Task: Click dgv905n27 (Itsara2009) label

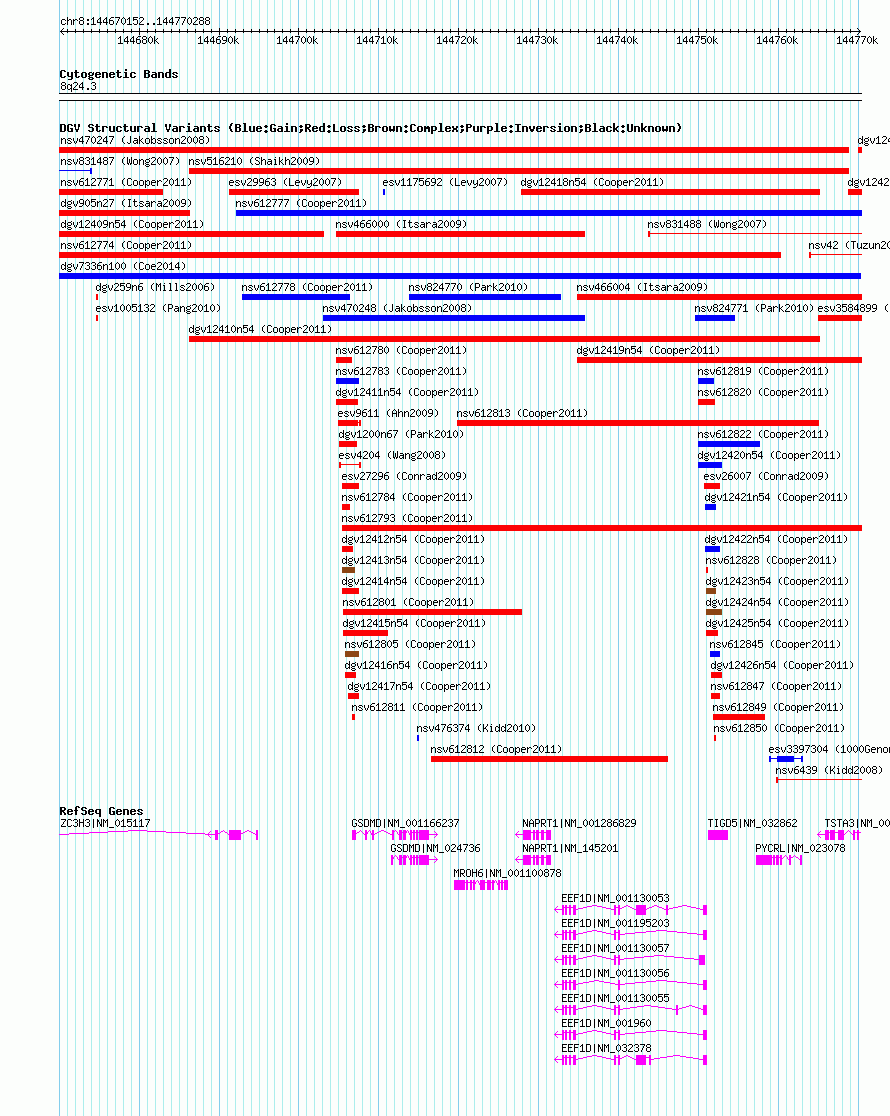Action: 126,203
